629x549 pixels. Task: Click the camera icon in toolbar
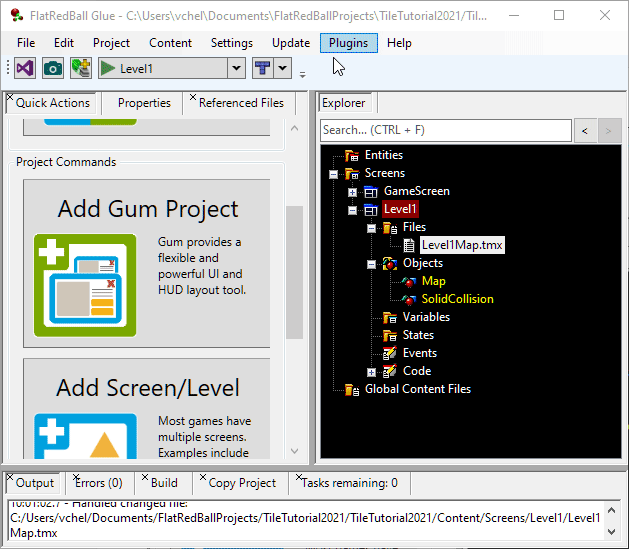click(x=53, y=68)
